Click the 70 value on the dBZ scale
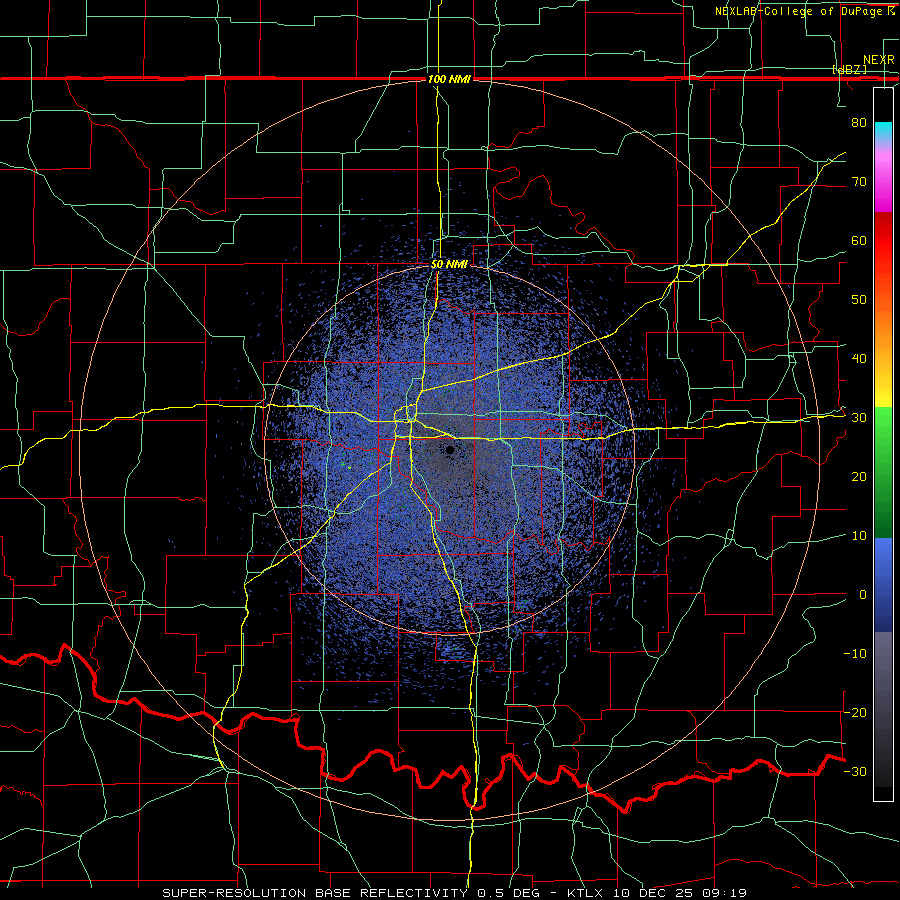 pos(859,182)
